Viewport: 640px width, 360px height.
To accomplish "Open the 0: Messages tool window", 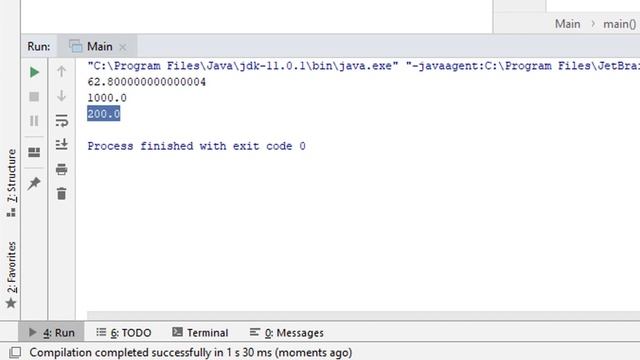I will click(x=287, y=333).
